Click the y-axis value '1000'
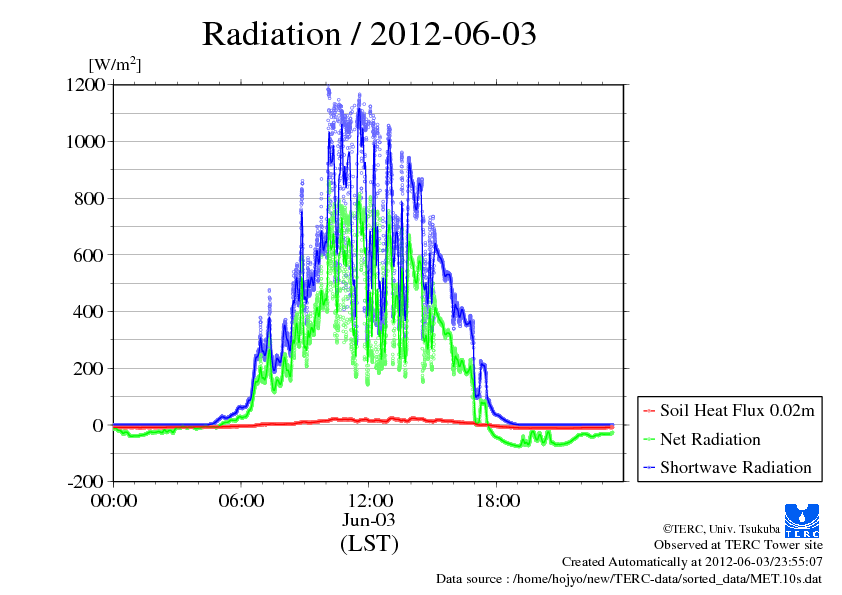This screenshot has height=595, width=842. point(85,142)
